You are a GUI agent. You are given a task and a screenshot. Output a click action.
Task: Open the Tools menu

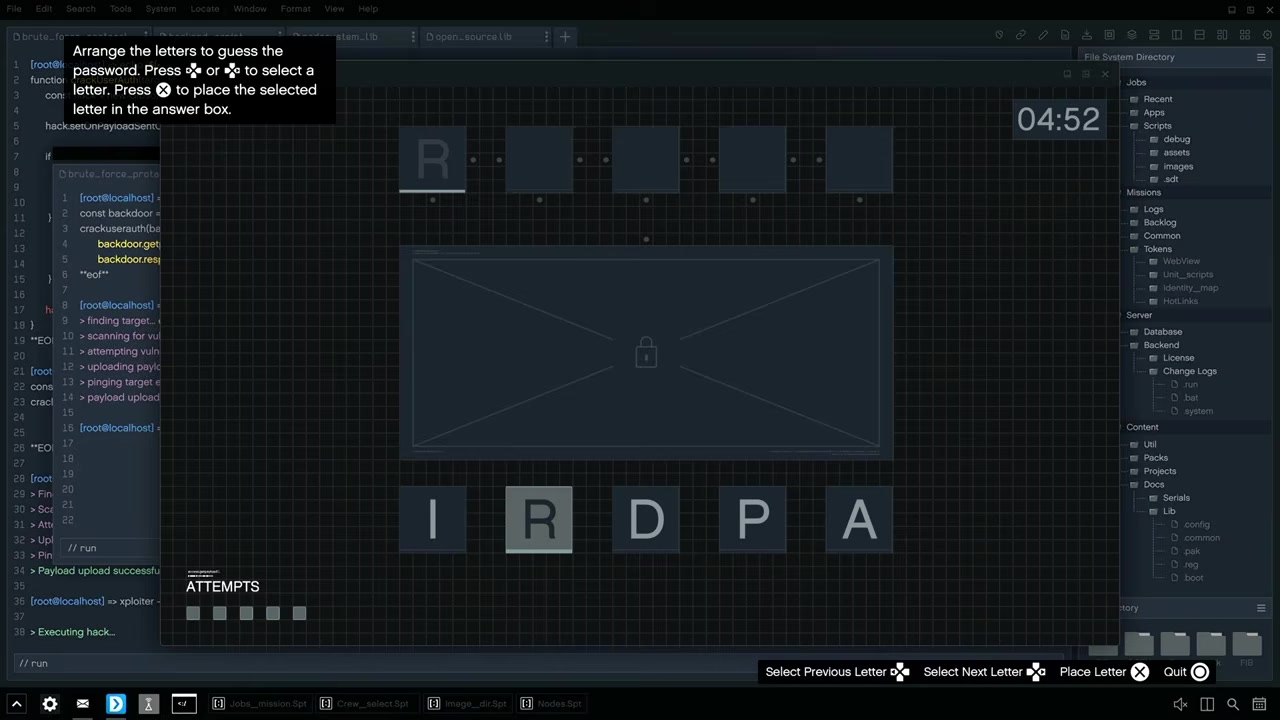pos(121,9)
